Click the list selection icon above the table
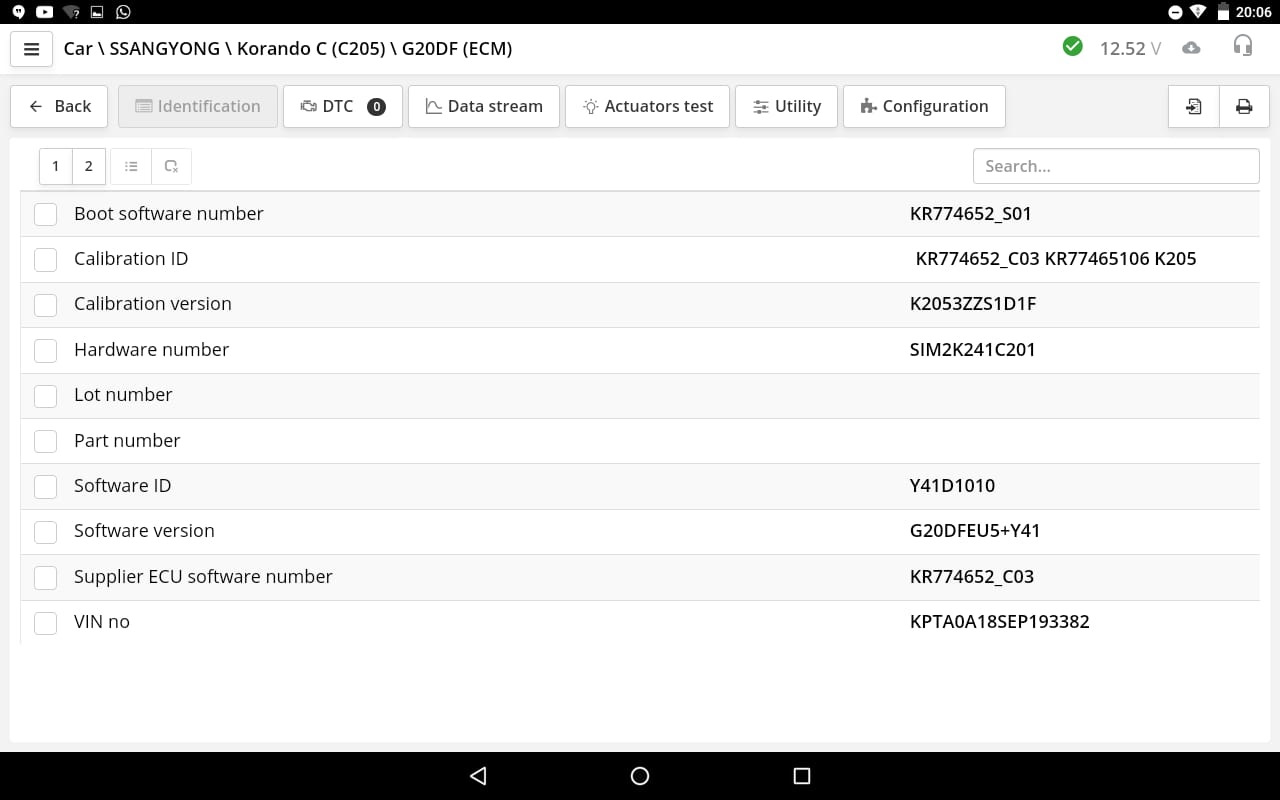 coord(130,166)
